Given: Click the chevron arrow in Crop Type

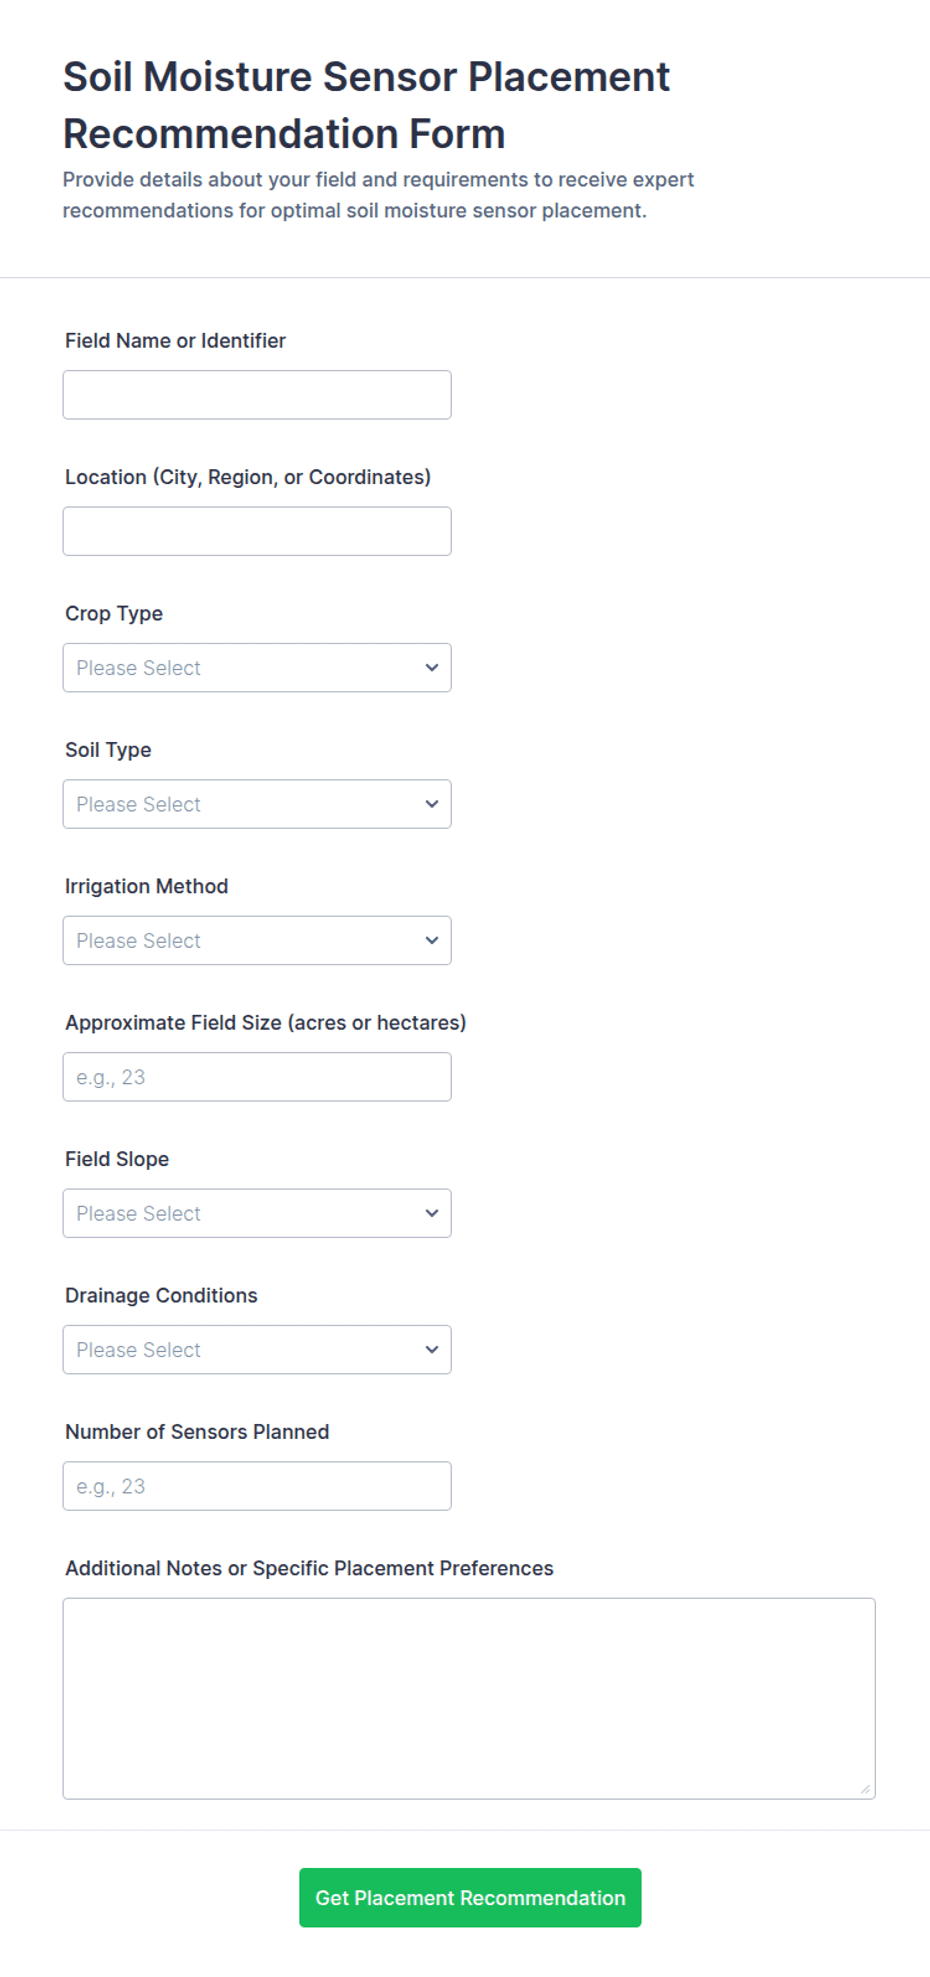Looking at the screenshot, I should pyautogui.click(x=432, y=668).
